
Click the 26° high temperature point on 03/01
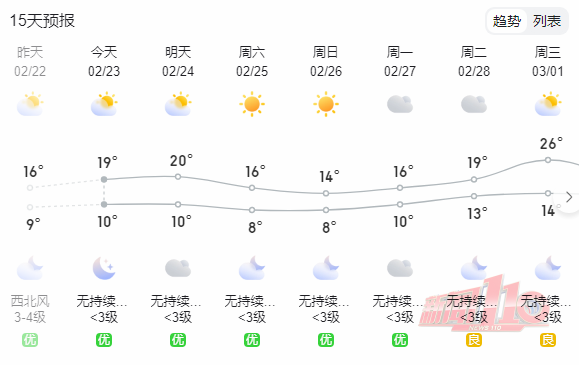(548, 160)
